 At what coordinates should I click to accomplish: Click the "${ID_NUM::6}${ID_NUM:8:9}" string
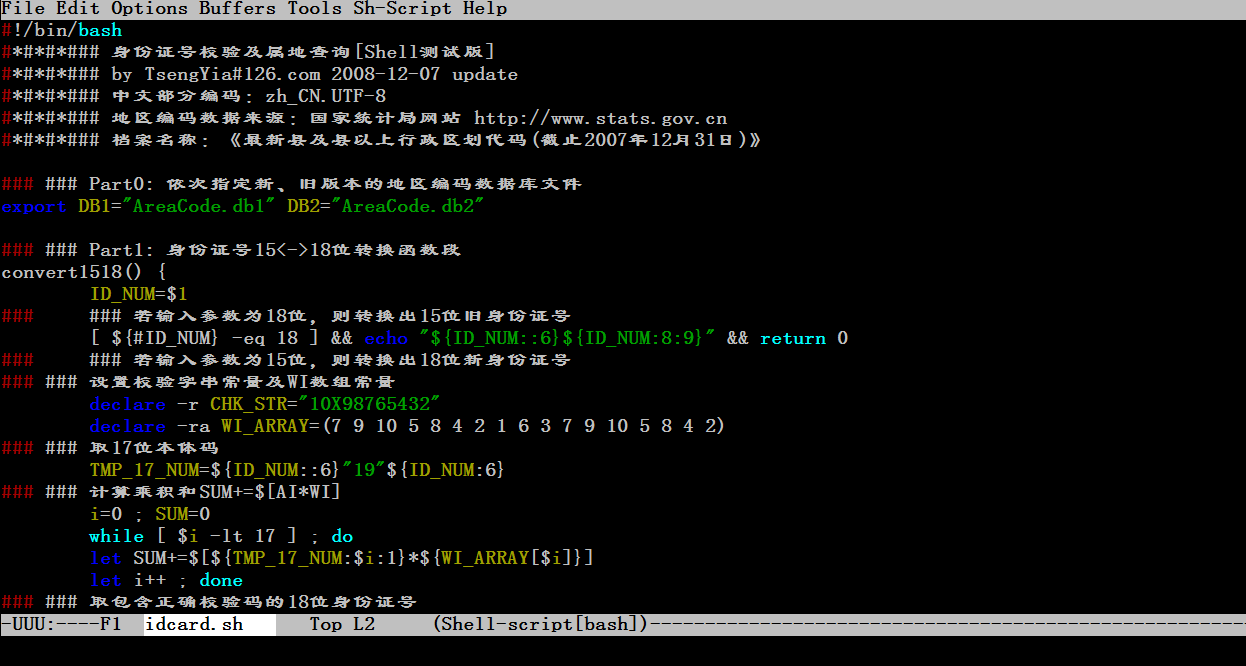pos(567,339)
